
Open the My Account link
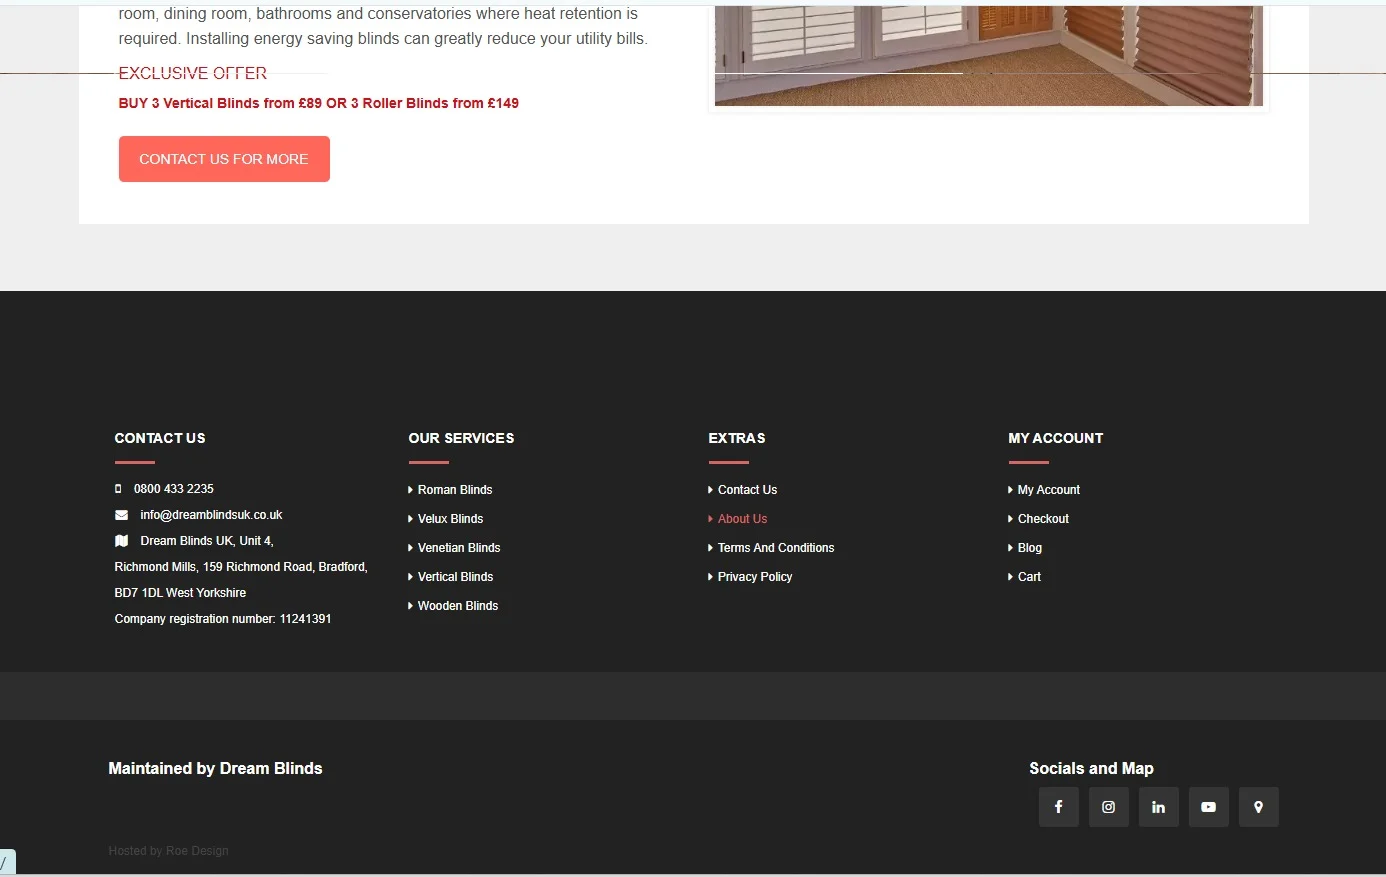tap(1049, 490)
